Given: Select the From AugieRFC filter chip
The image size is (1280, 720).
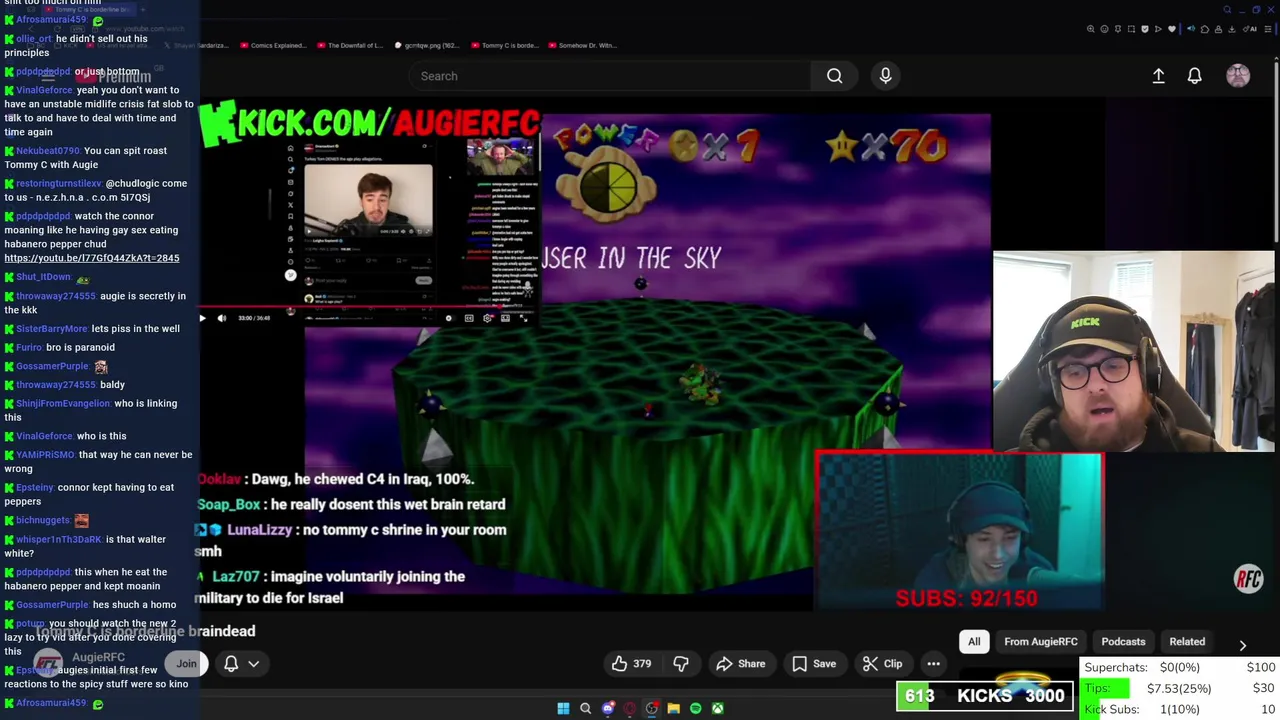Looking at the screenshot, I should [x=1041, y=642].
